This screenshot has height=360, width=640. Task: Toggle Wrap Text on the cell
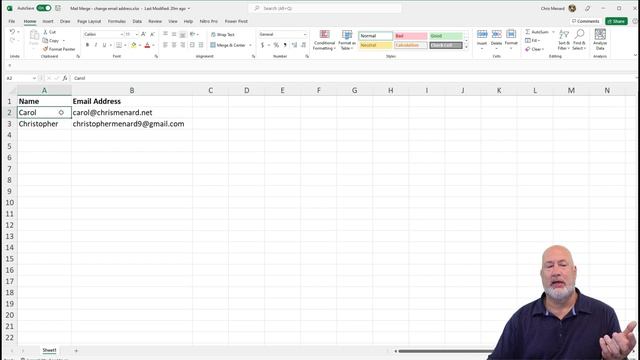click(x=223, y=35)
